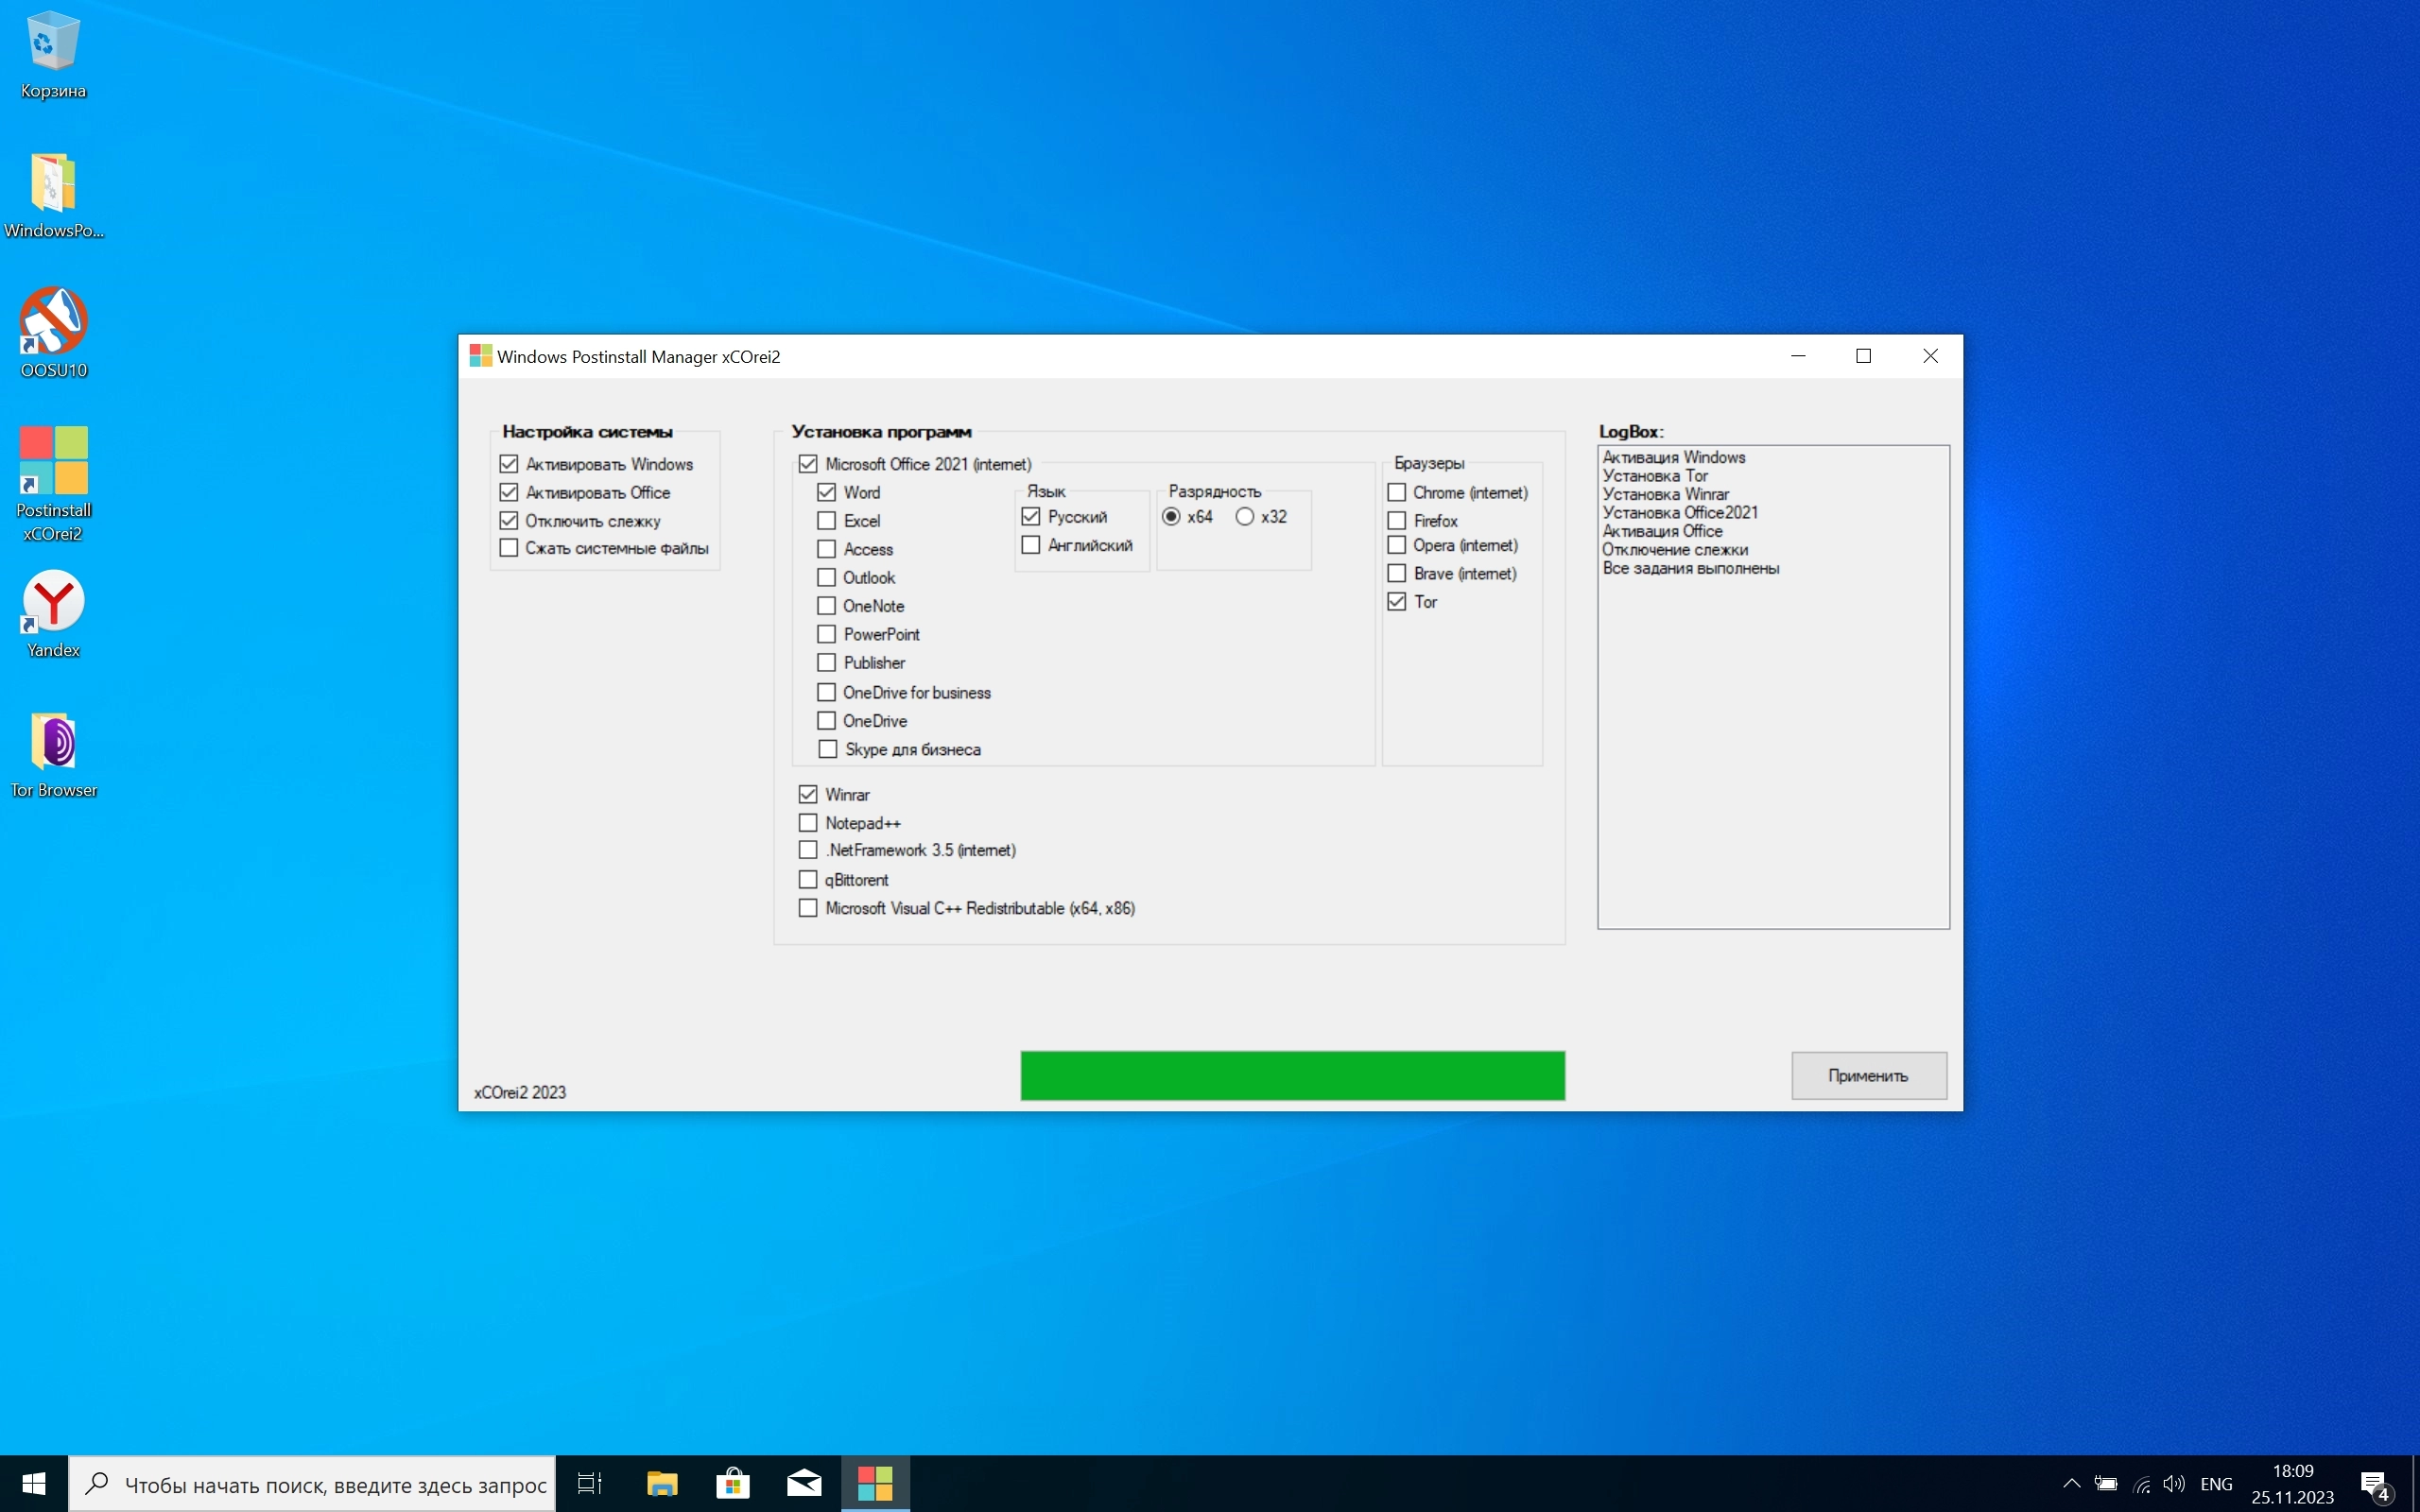The image size is (2420, 1512).
Task: Open the Windows Start menu
Action: point(34,1483)
